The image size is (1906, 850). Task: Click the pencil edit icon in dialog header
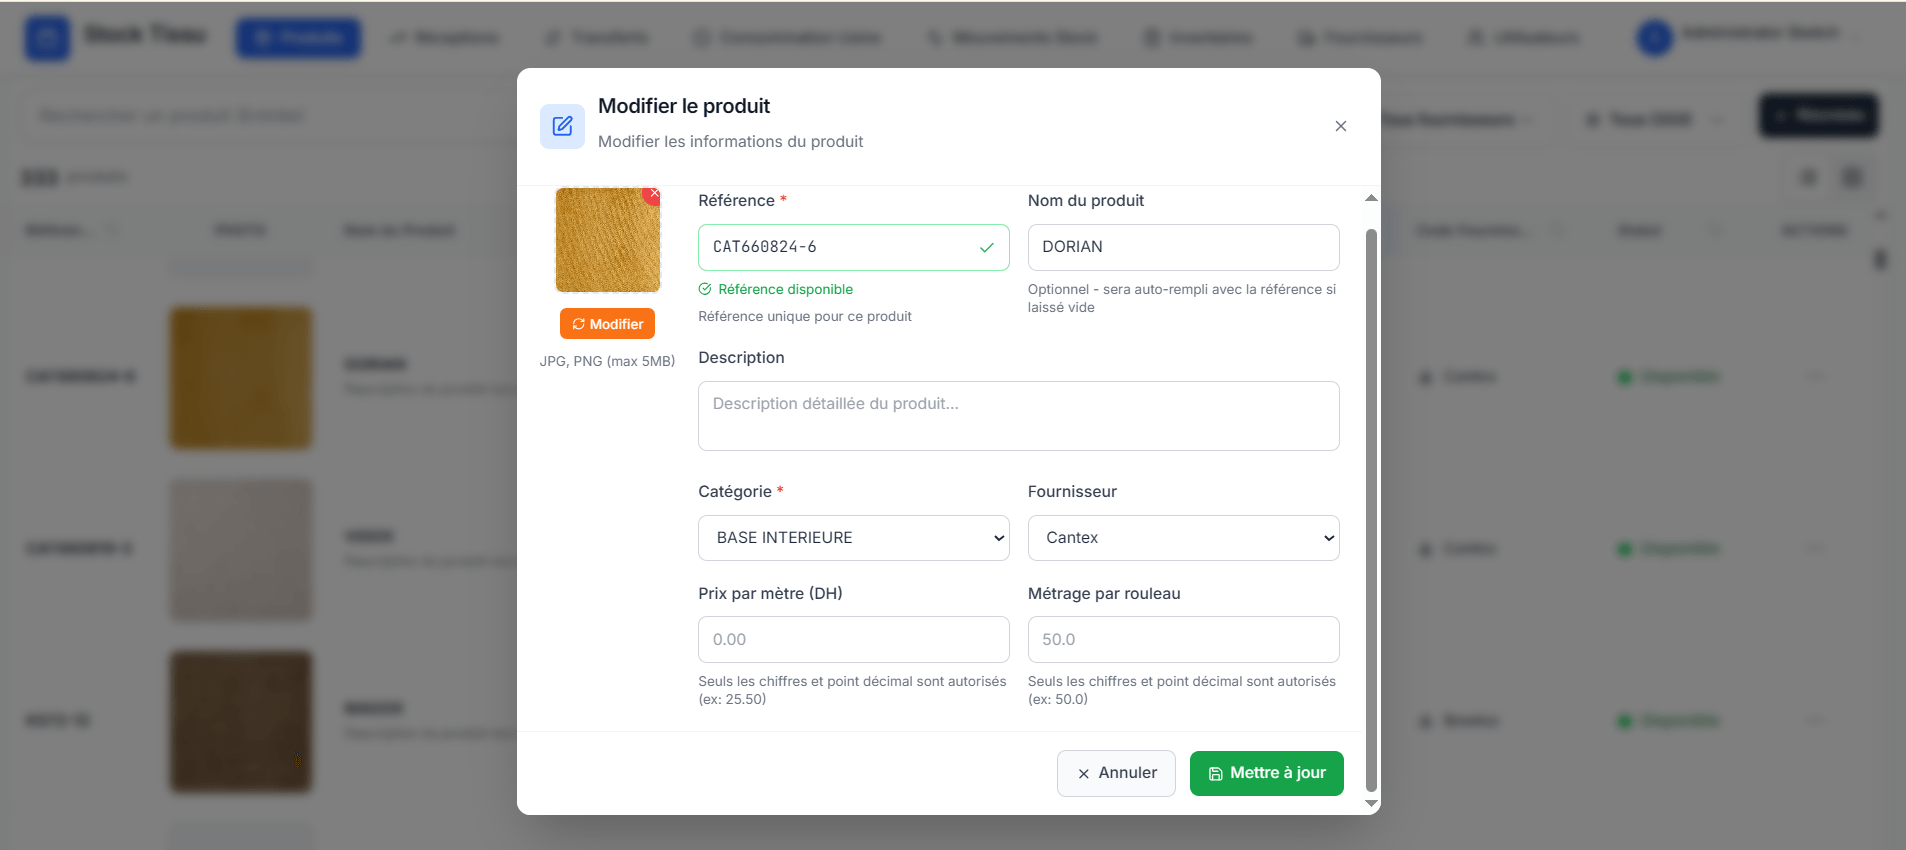(x=562, y=126)
